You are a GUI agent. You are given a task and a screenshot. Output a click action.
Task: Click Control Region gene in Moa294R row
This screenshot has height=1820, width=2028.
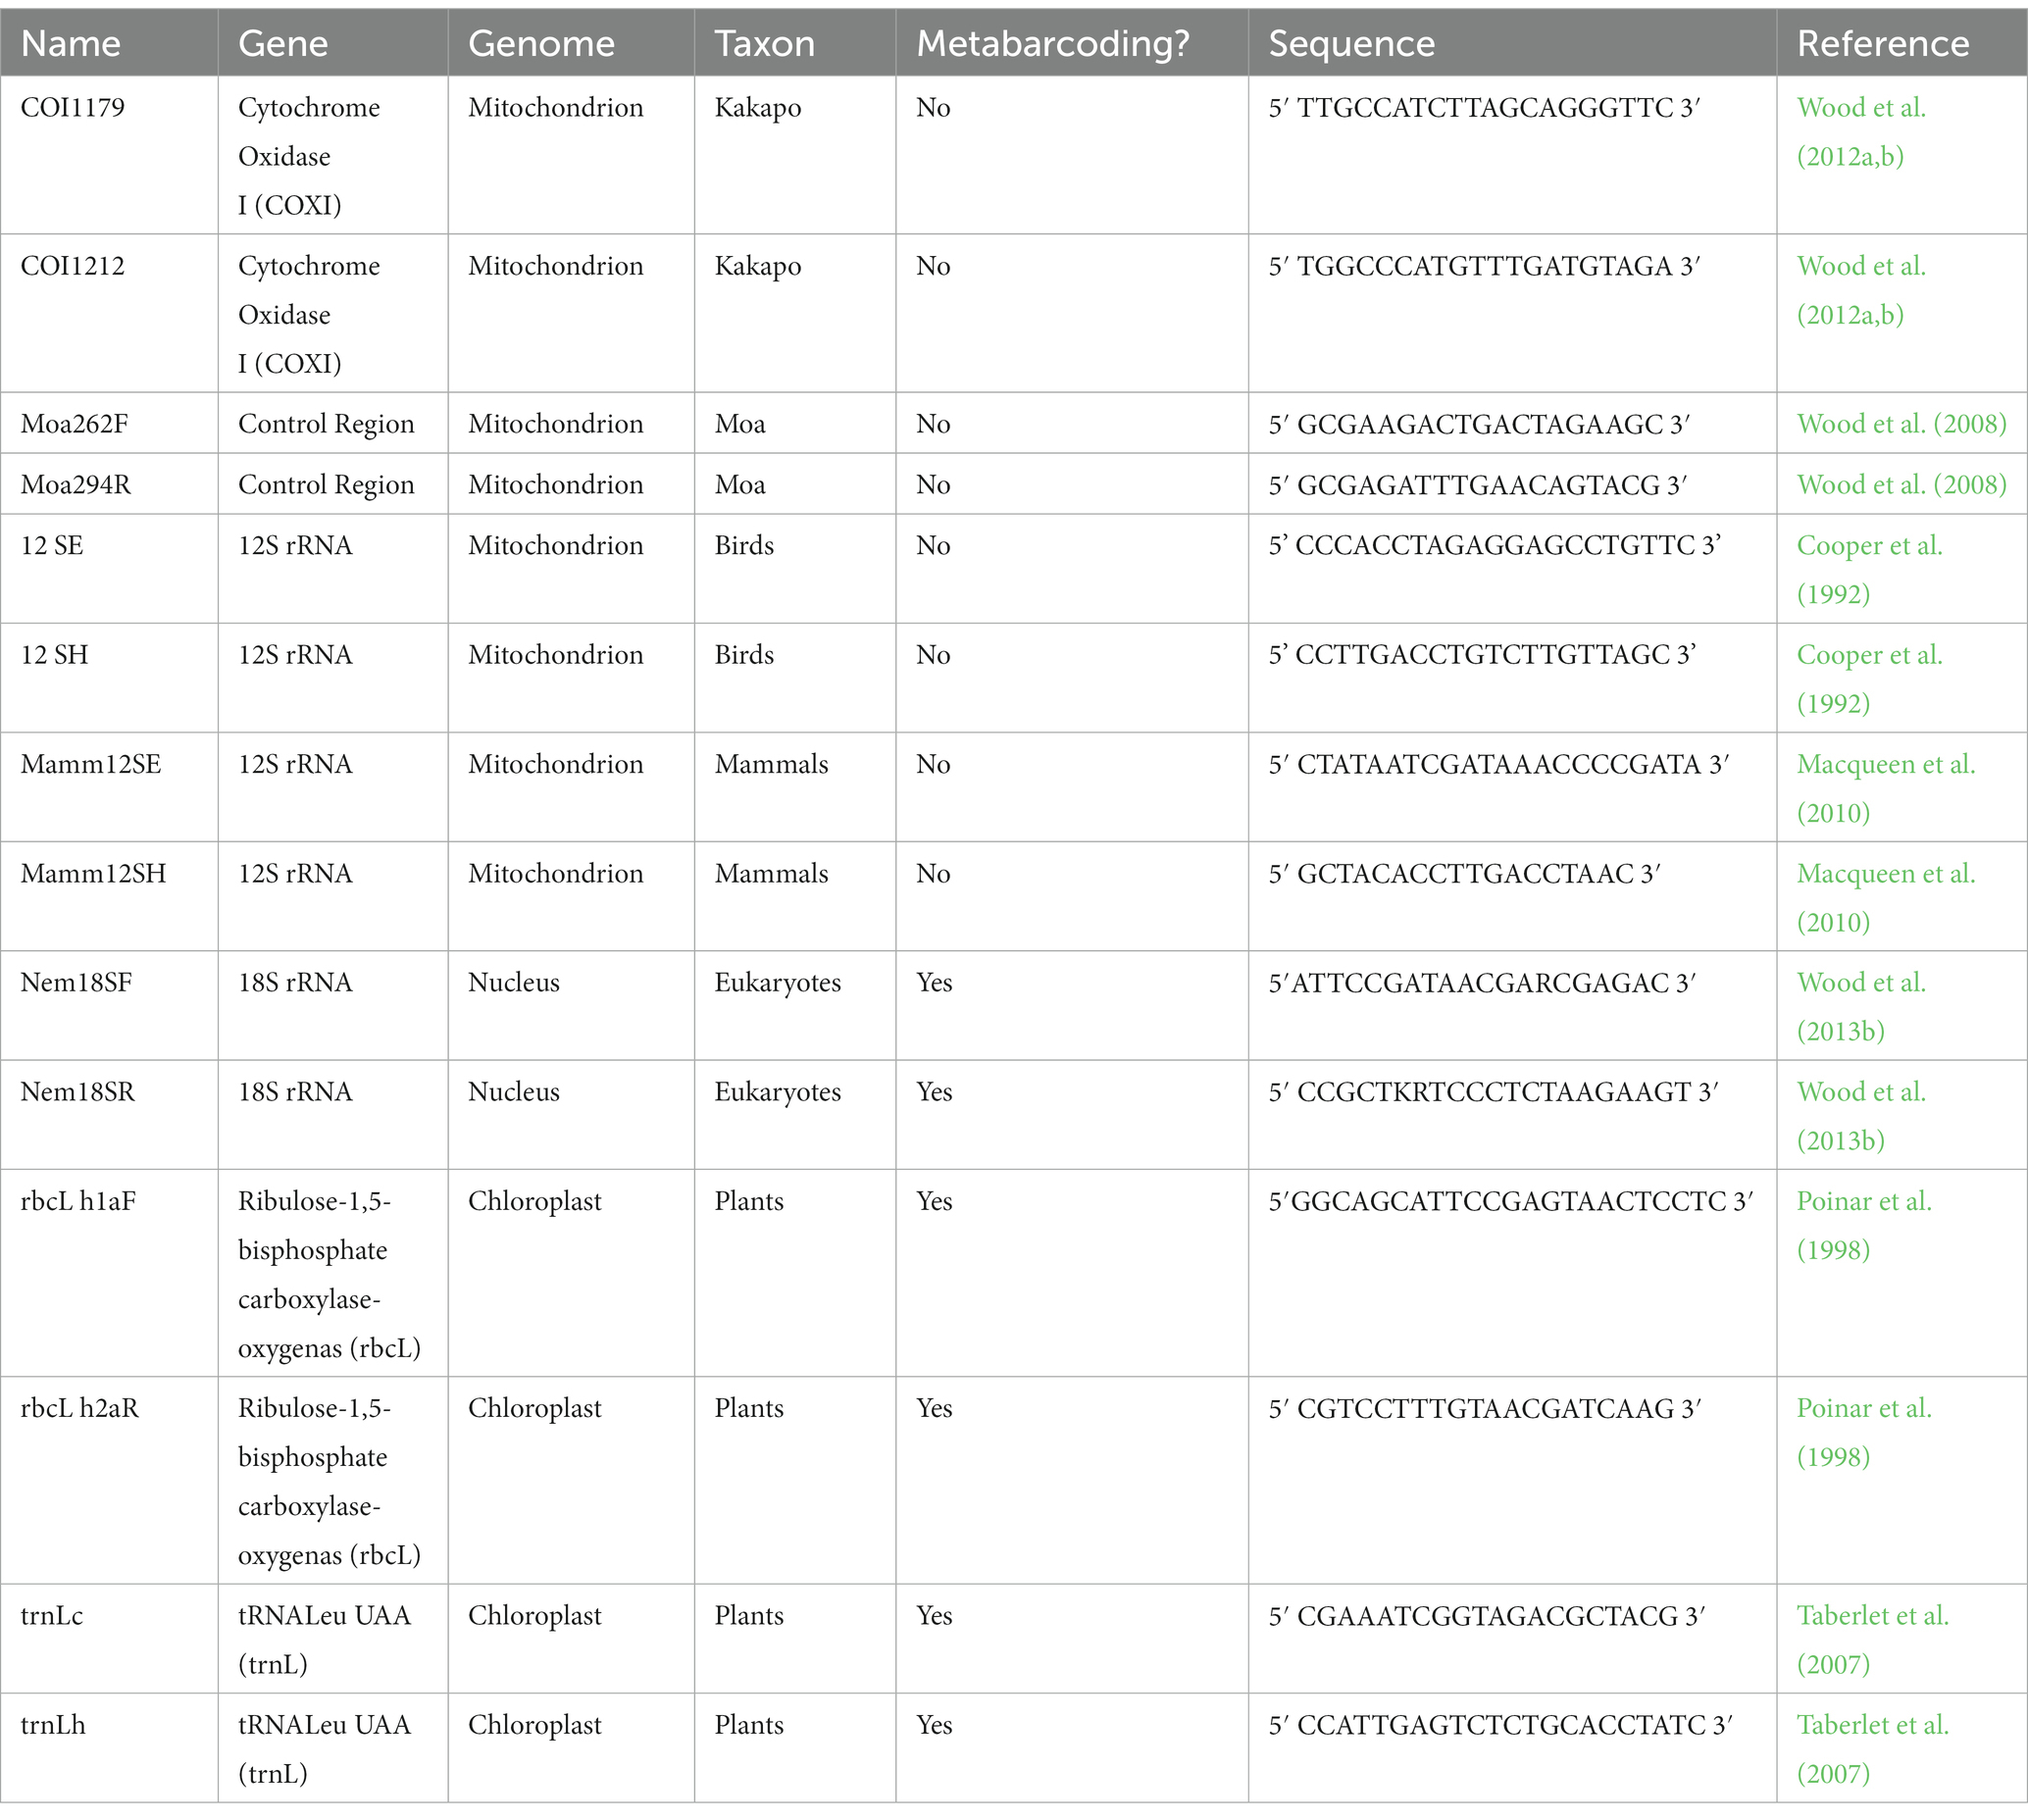click(326, 485)
